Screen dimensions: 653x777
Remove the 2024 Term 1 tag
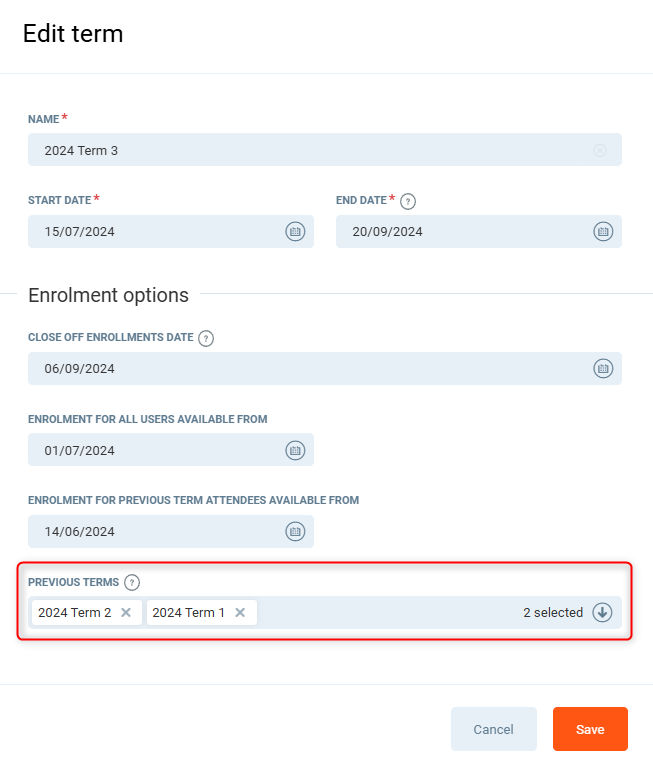pyautogui.click(x=240, y=612)
